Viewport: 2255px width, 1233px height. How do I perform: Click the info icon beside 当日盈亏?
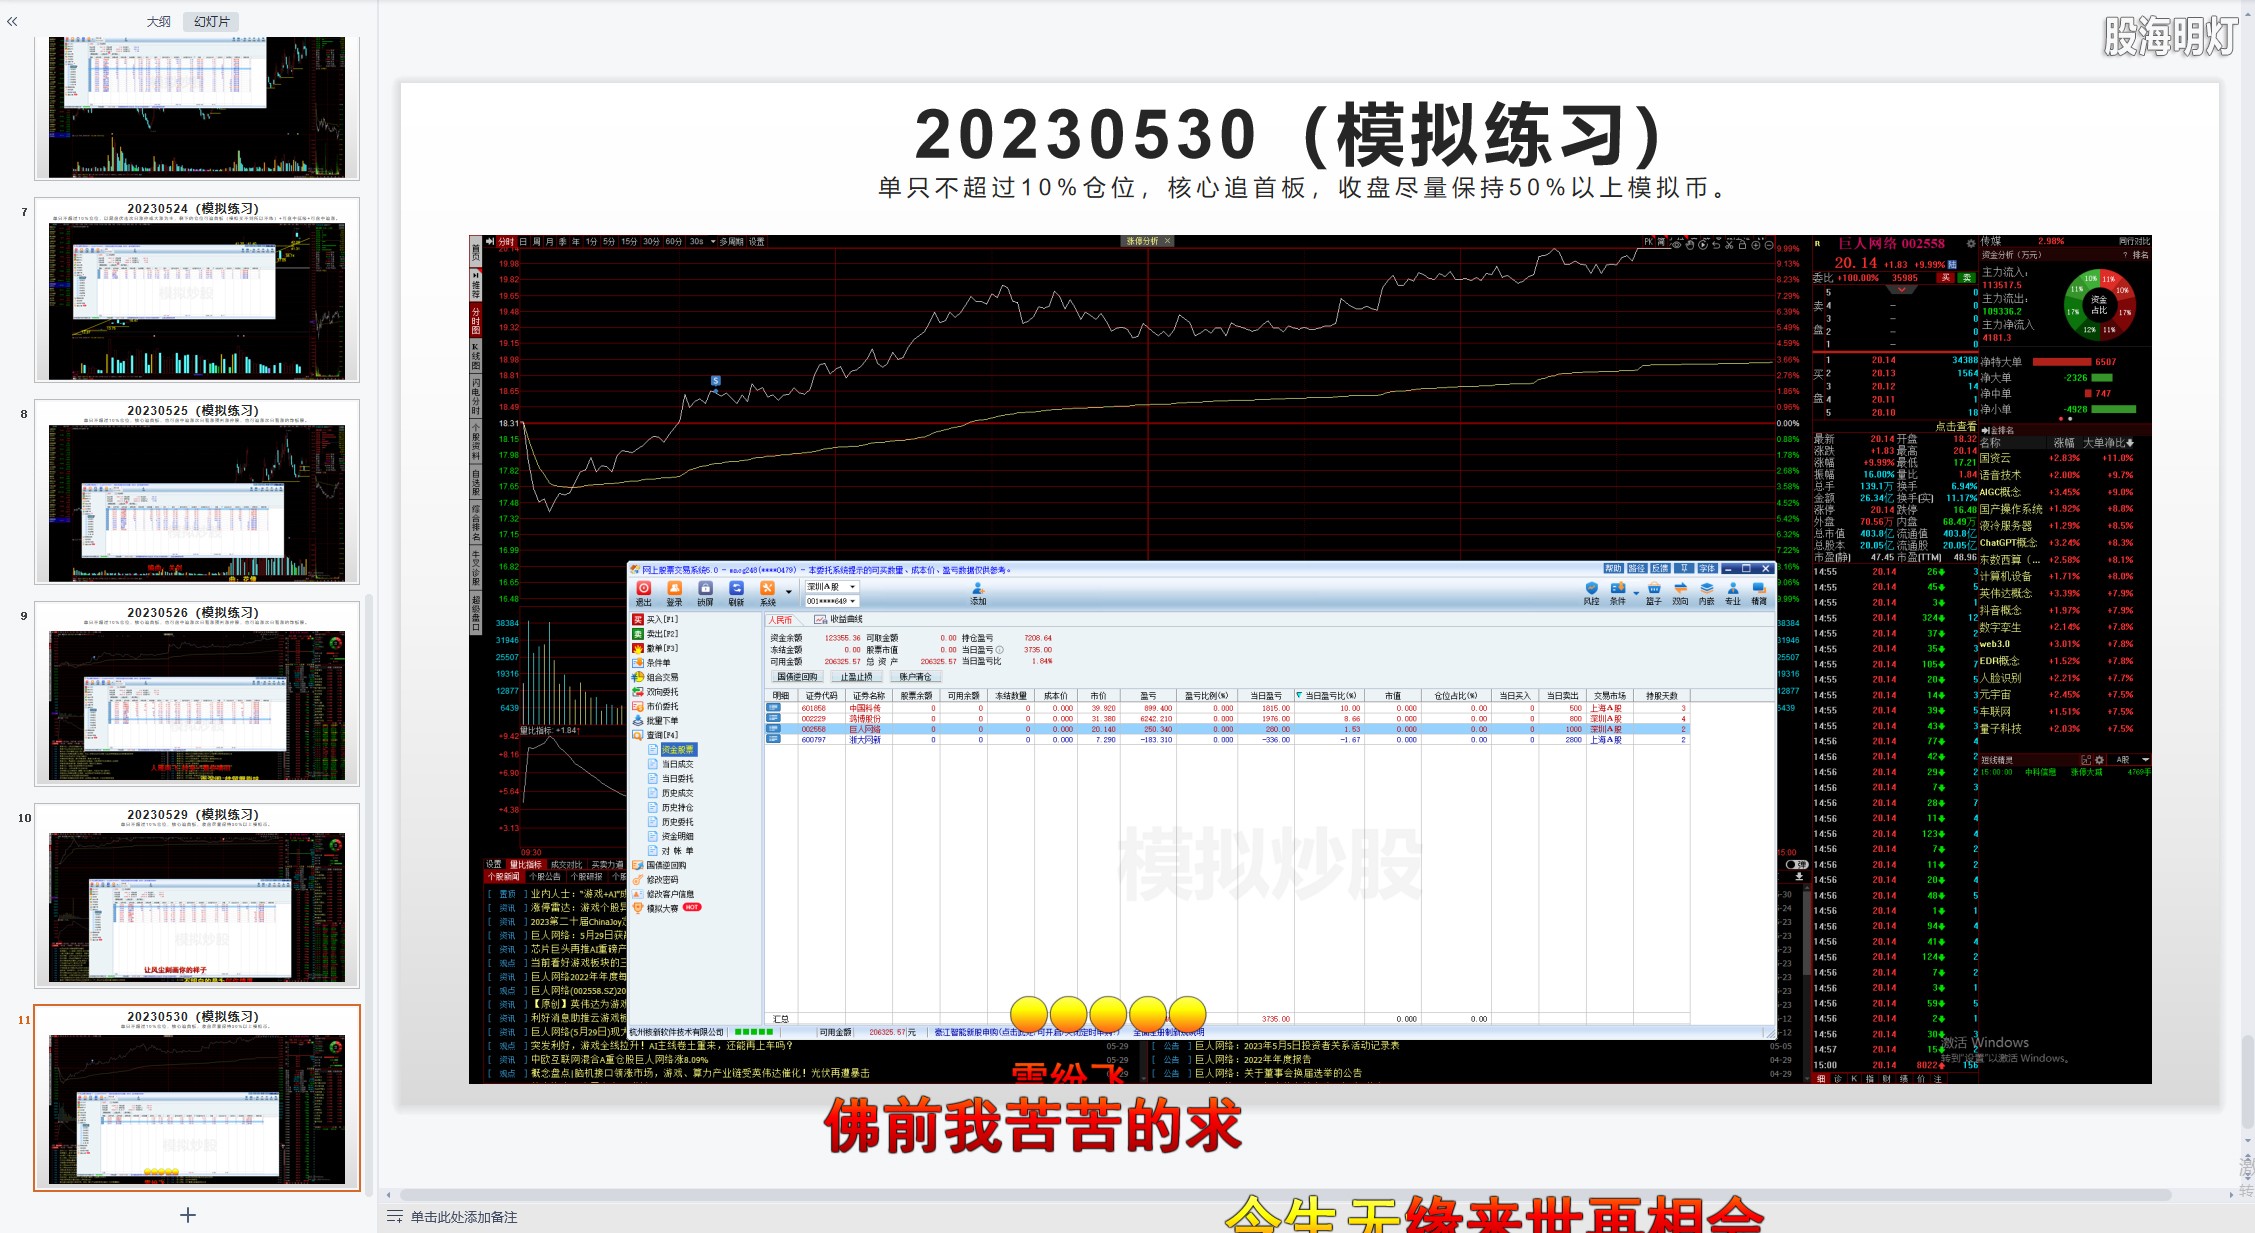point(999,650)
